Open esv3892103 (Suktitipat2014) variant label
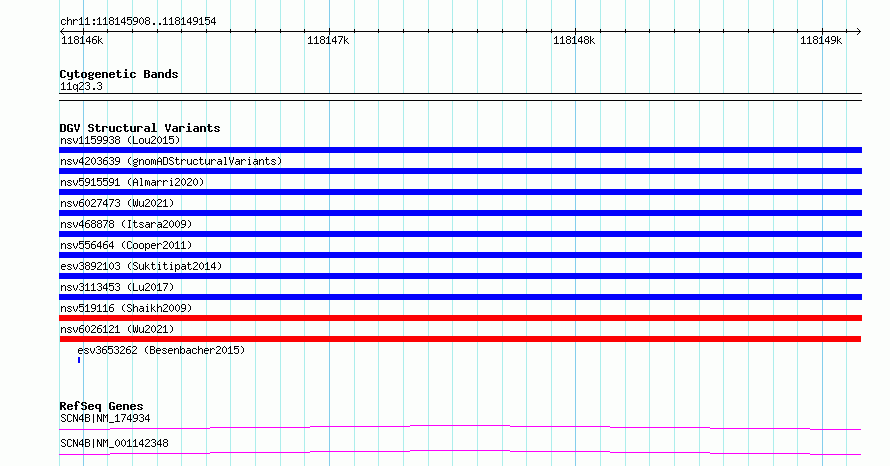This screenshot has width=890, height=466. (x=141, y=266)
